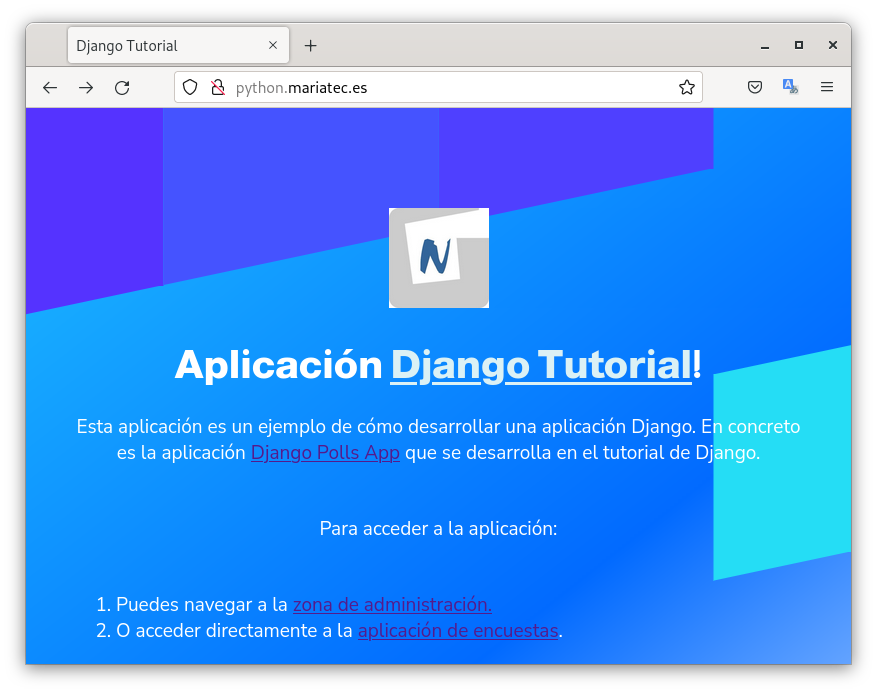Viewport: 877px width, 693px height.
Task: Save page to Pocket
Action: tap(756, 88)
